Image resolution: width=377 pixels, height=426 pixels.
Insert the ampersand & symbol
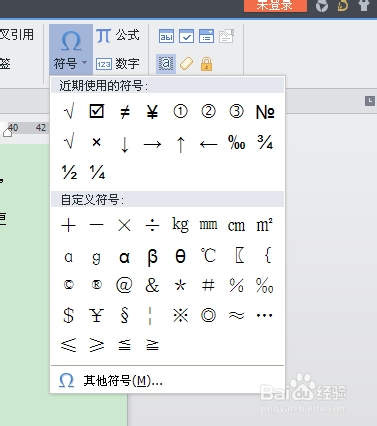(x=152, y=285)
